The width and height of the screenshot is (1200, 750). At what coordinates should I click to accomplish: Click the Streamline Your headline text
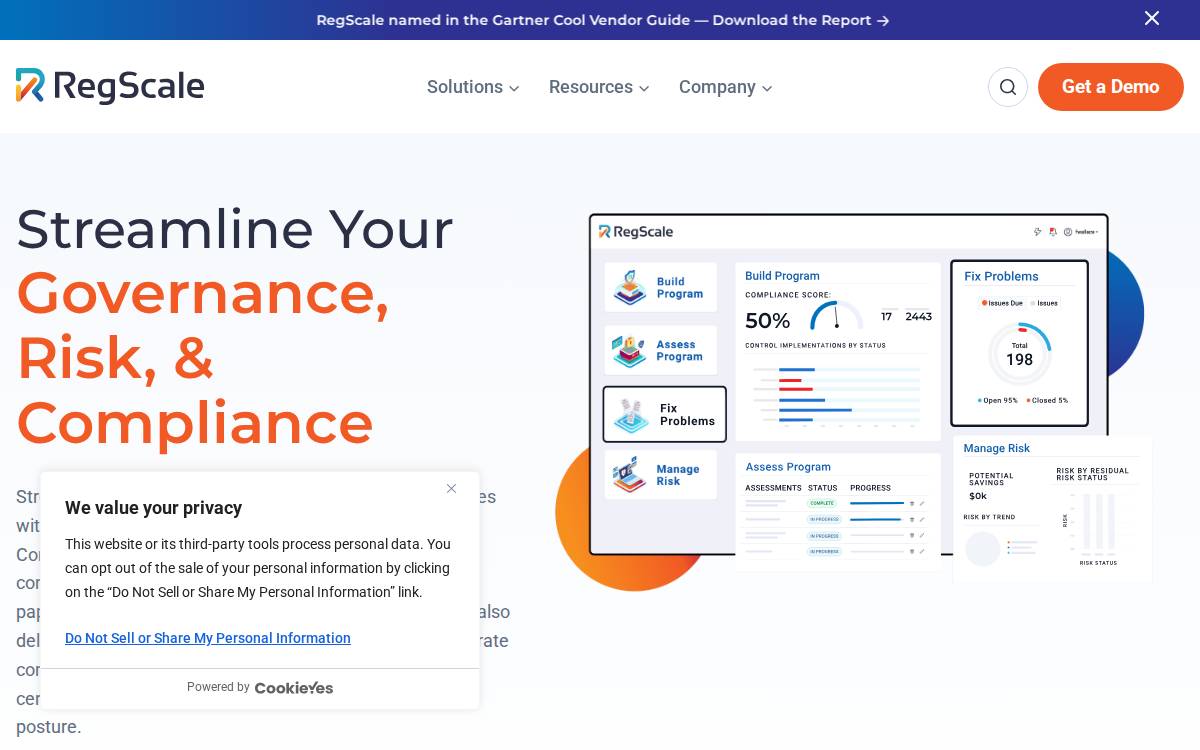coord(235,229)
